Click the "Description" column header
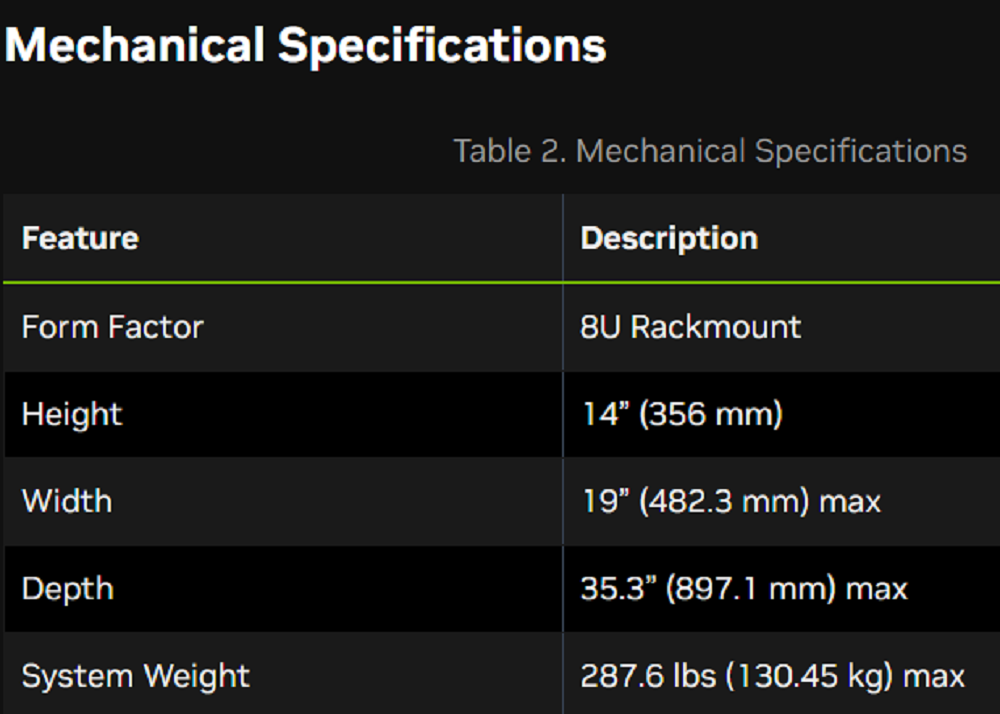Image resolution: width=1000 pixels, height=714 pixels. (x=669, y=238)
